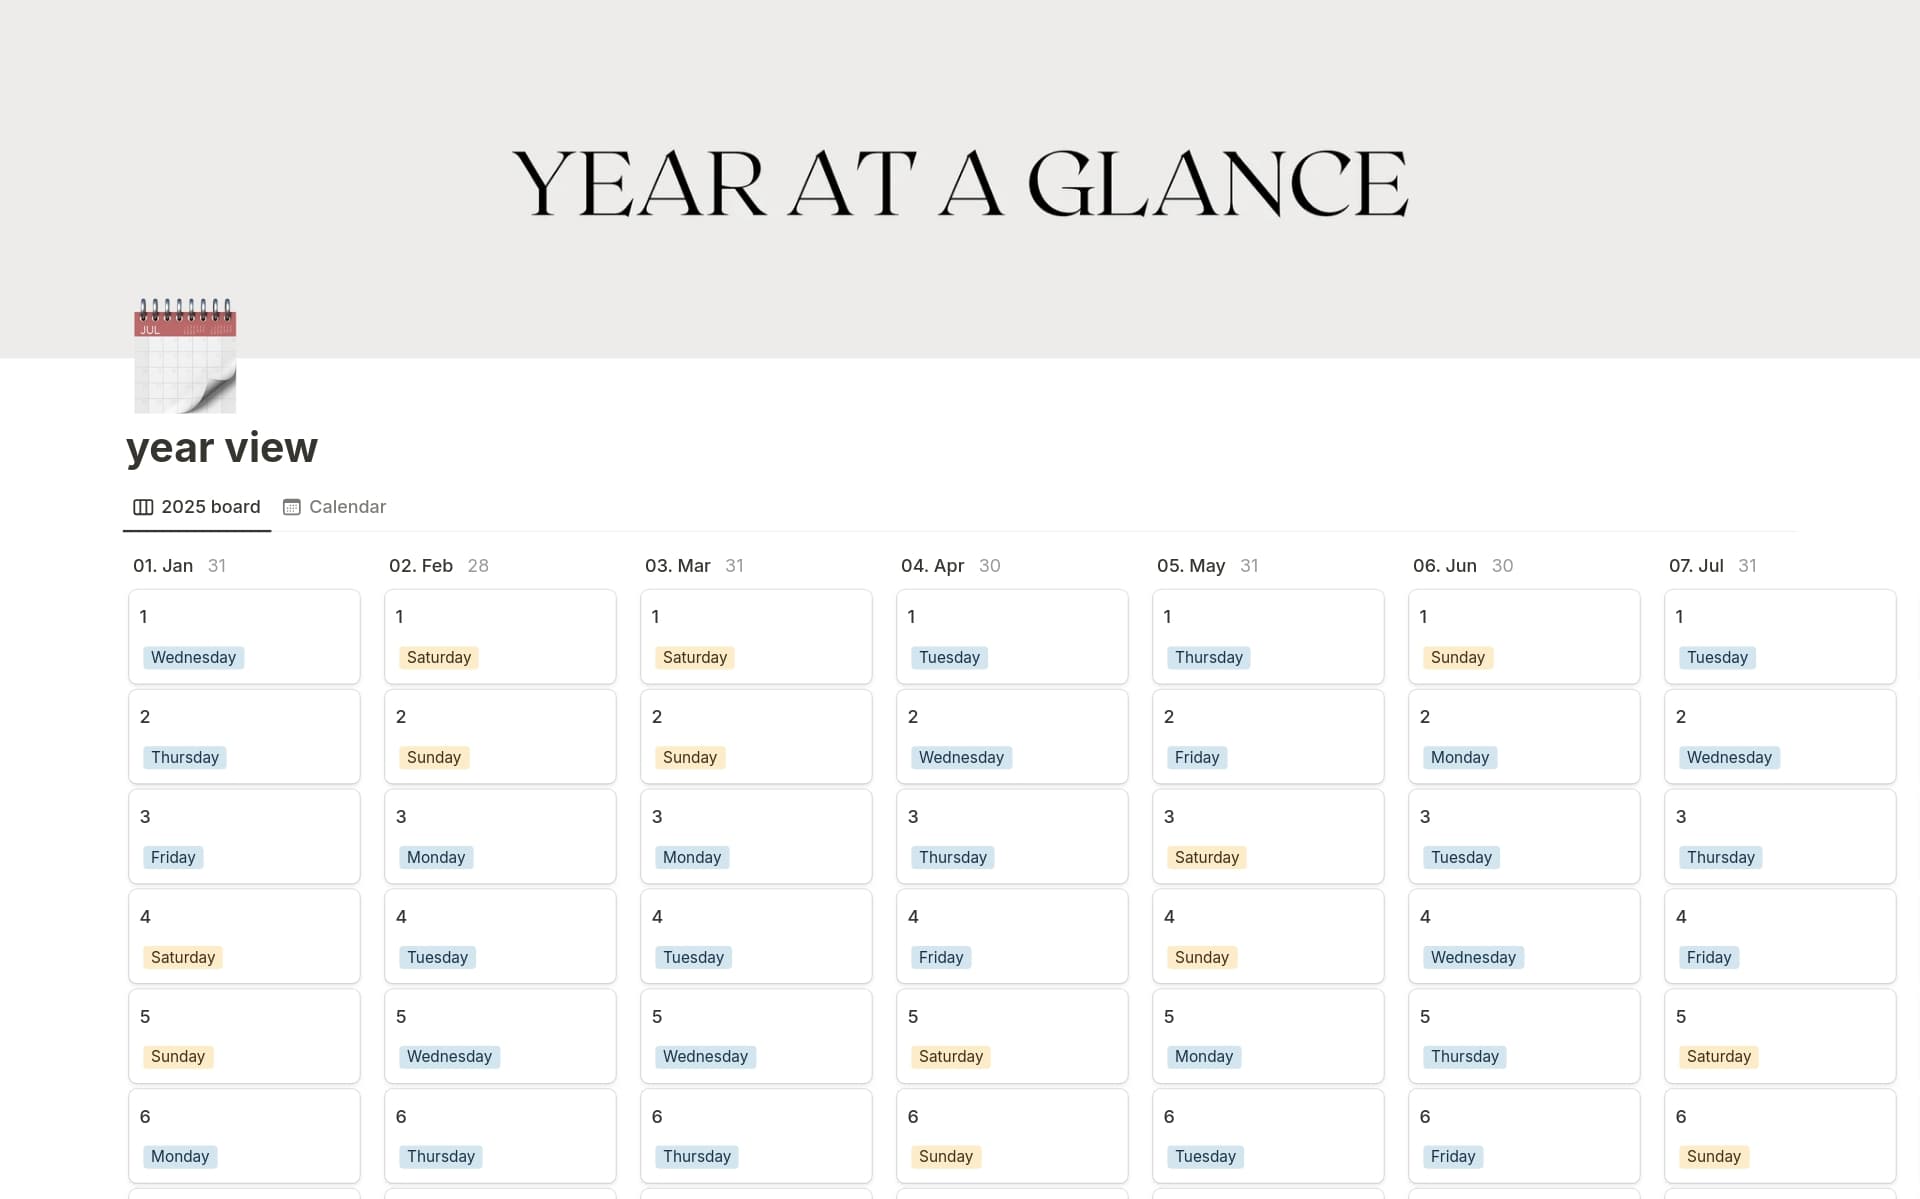Viewport: 1920px width, 1199px height.
Task: Click the year view page title
Action: click(220, 447)
